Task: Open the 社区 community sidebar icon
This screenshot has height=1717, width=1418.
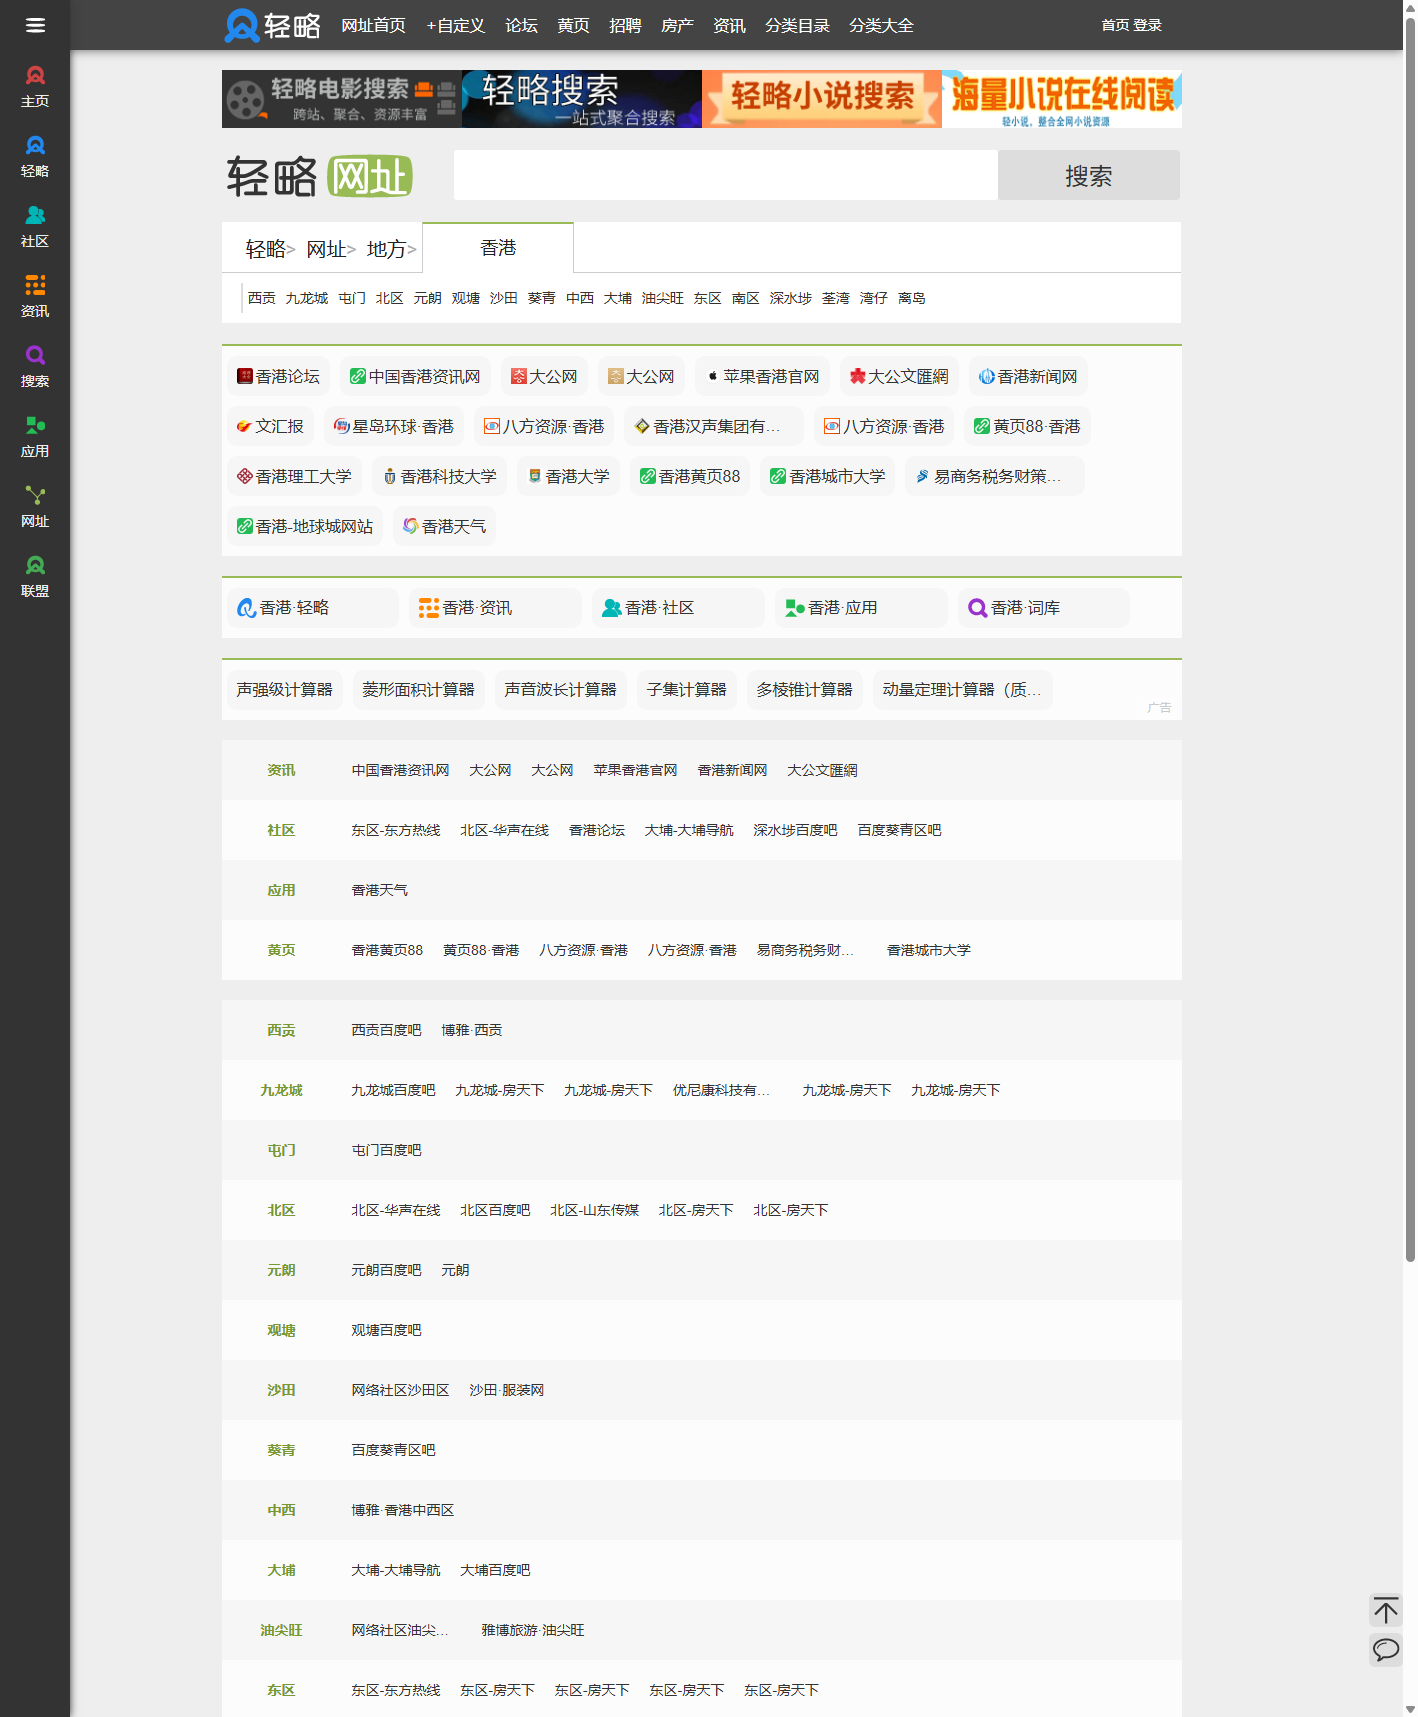Action: (35, 226)
